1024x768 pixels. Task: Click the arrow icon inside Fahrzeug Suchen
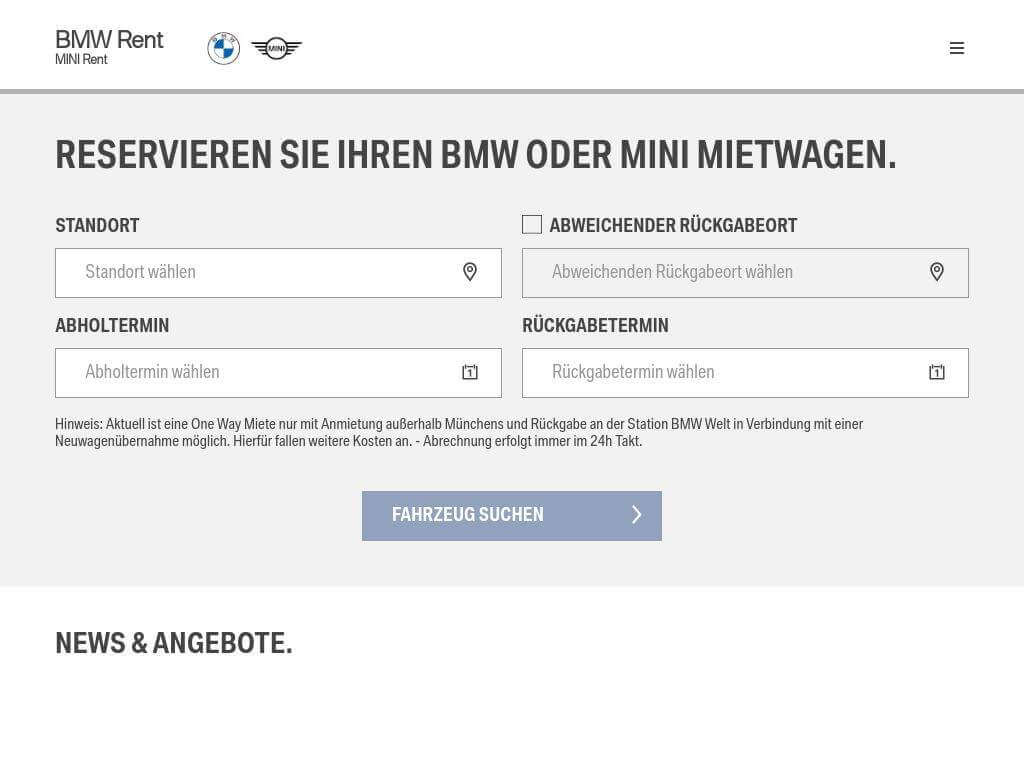pyautogui.click(x=637, y=515)
